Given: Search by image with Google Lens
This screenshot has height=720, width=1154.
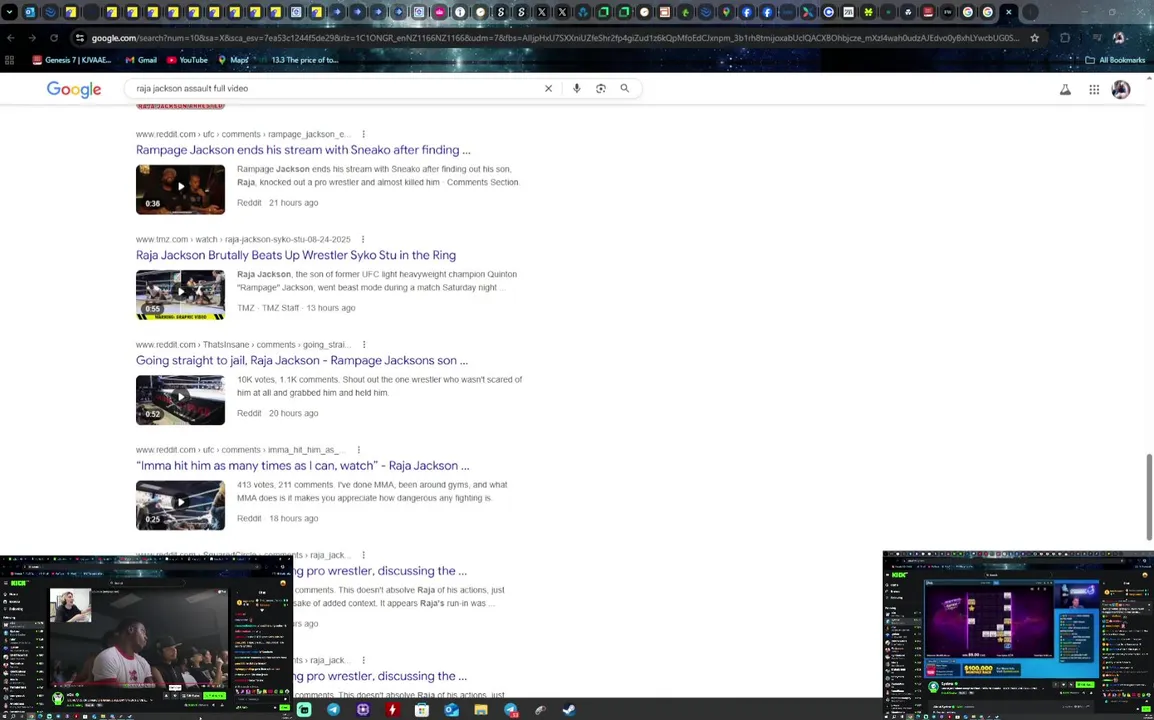Looking at the screenshot, I should pos(601,88).
